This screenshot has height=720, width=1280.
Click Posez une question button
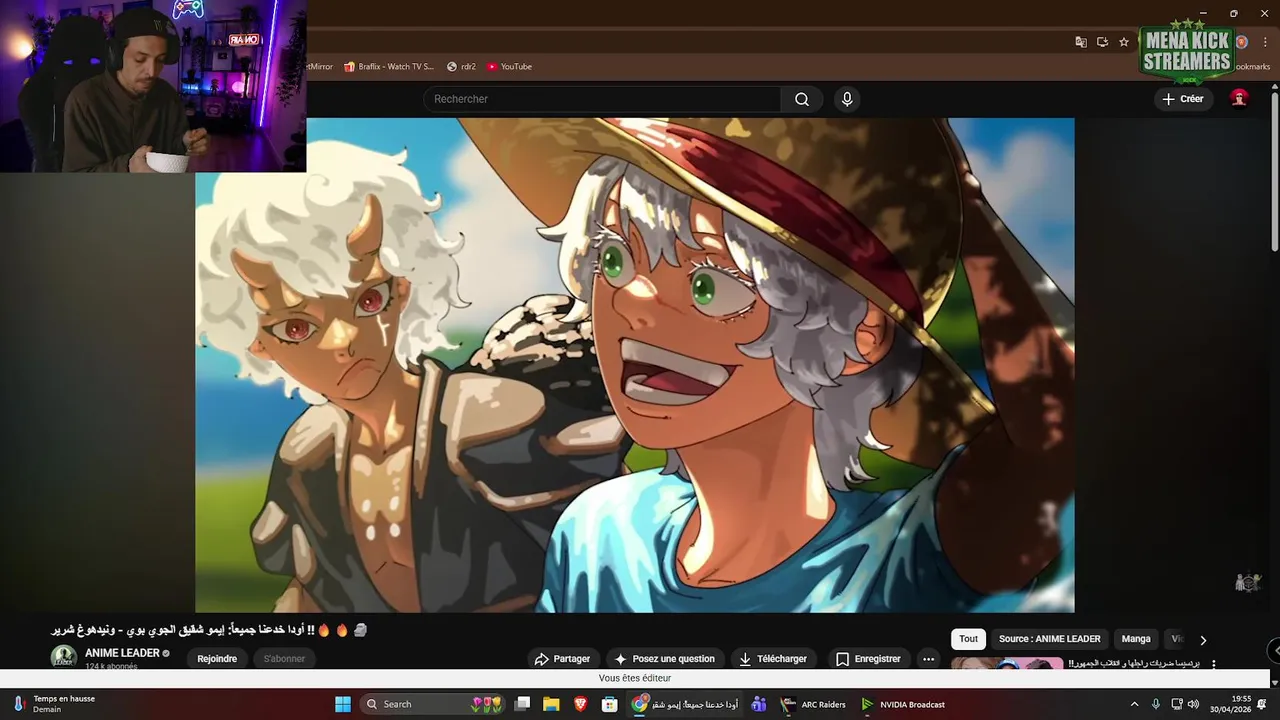(665, 659)
